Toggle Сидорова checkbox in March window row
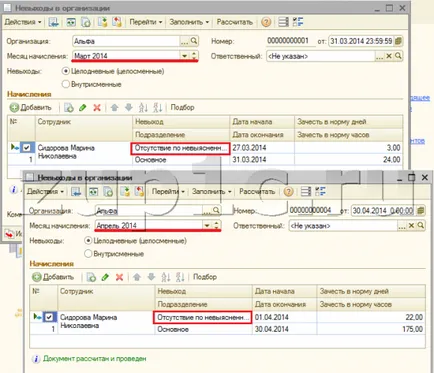Screen dimensions: 434x373 tap(27, 147)
